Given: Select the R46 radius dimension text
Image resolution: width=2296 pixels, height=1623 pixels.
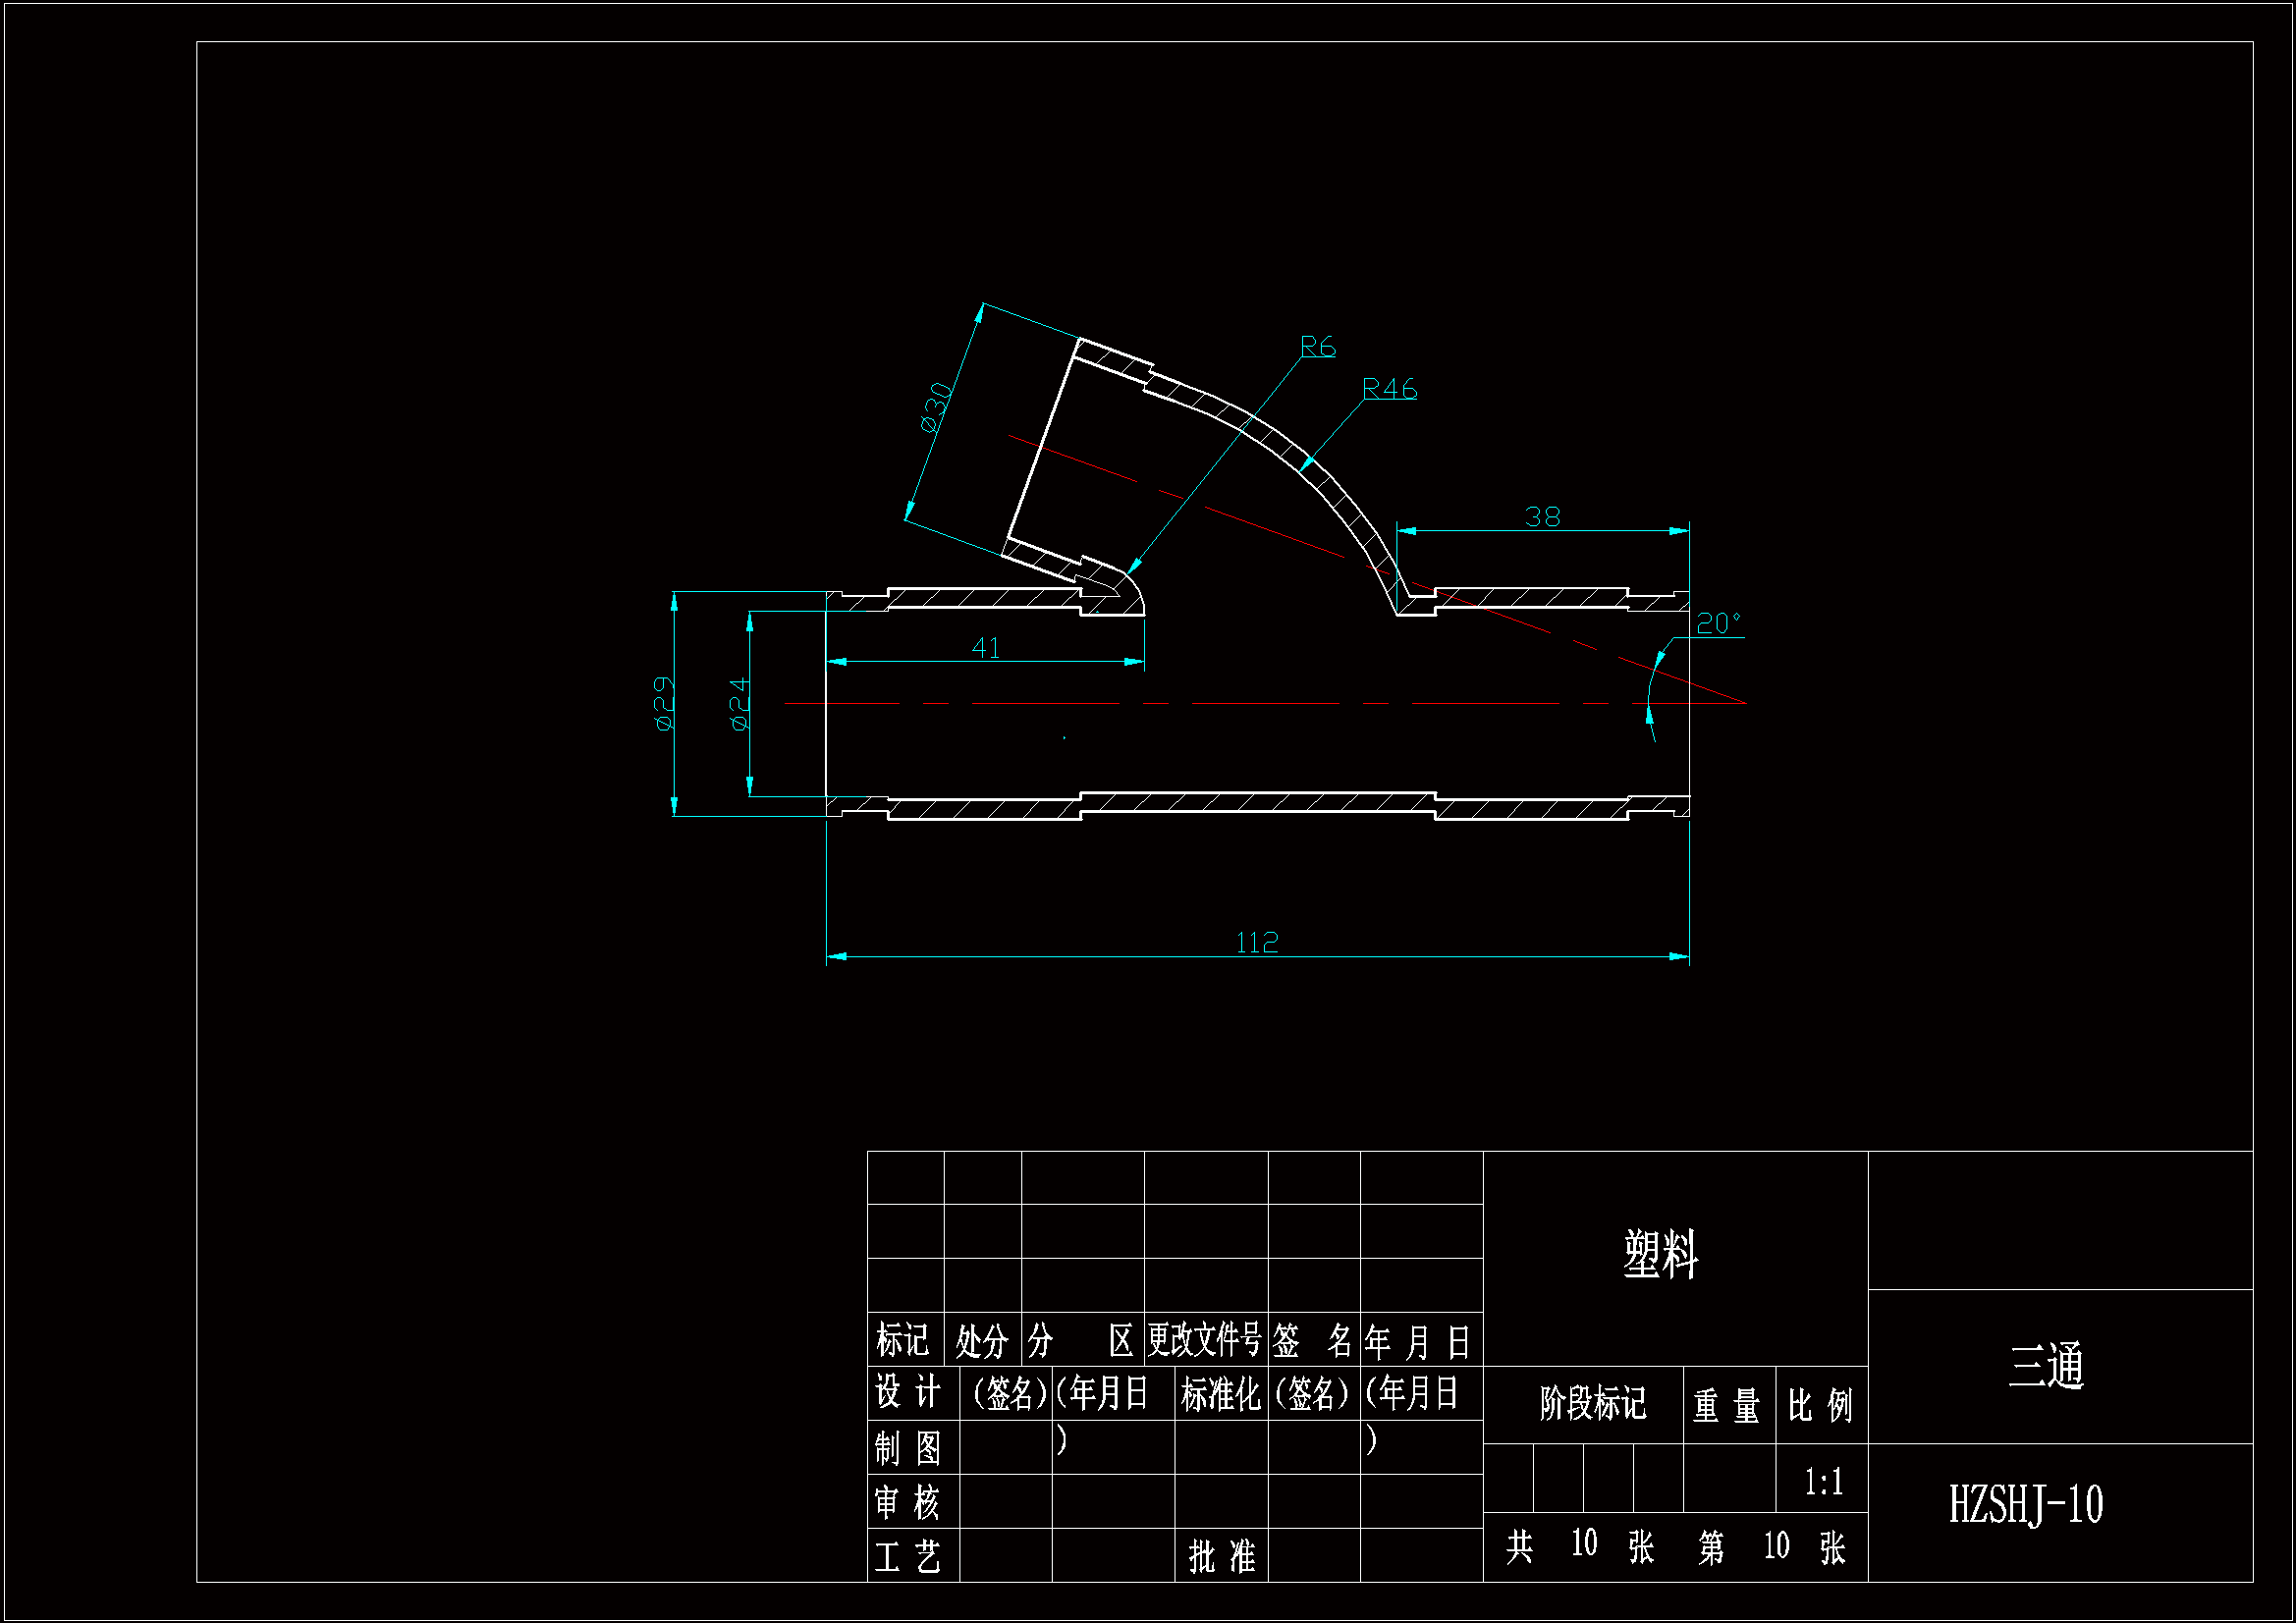Looking at the screenshot, I should pyautogui.click(x=1389, y=388).
